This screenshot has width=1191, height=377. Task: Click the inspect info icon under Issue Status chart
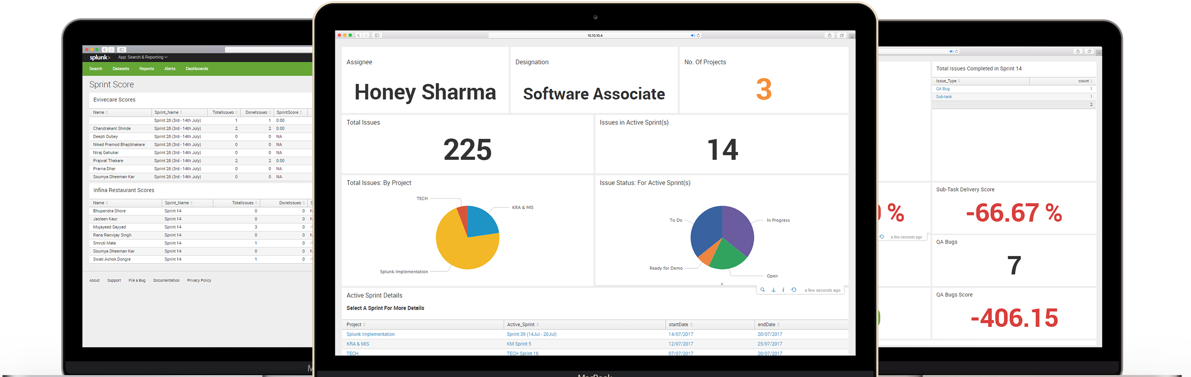(x=783, y=290)
